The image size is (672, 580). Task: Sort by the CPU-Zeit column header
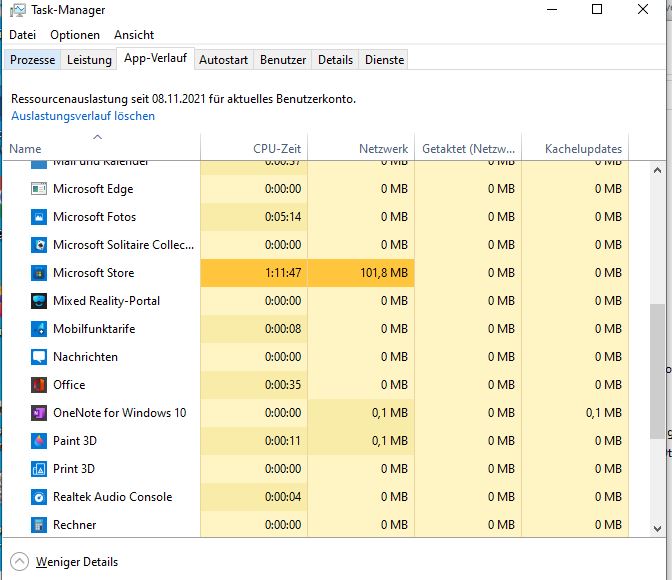coord(254,147)
